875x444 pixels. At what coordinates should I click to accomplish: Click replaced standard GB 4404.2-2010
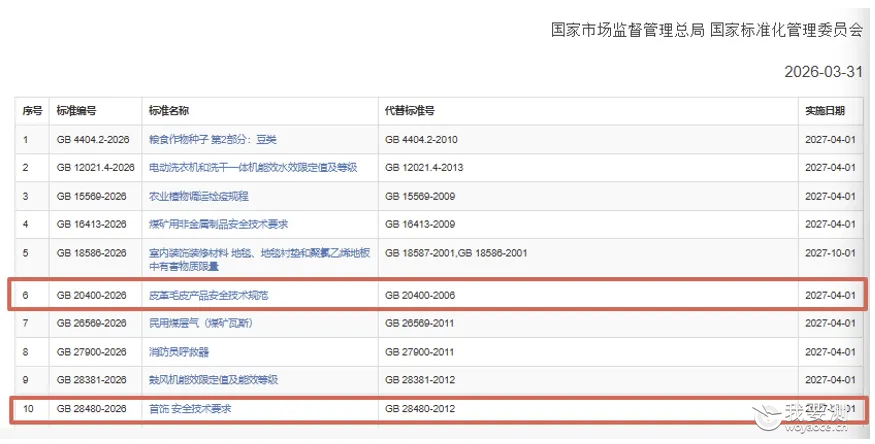point(421,139)
